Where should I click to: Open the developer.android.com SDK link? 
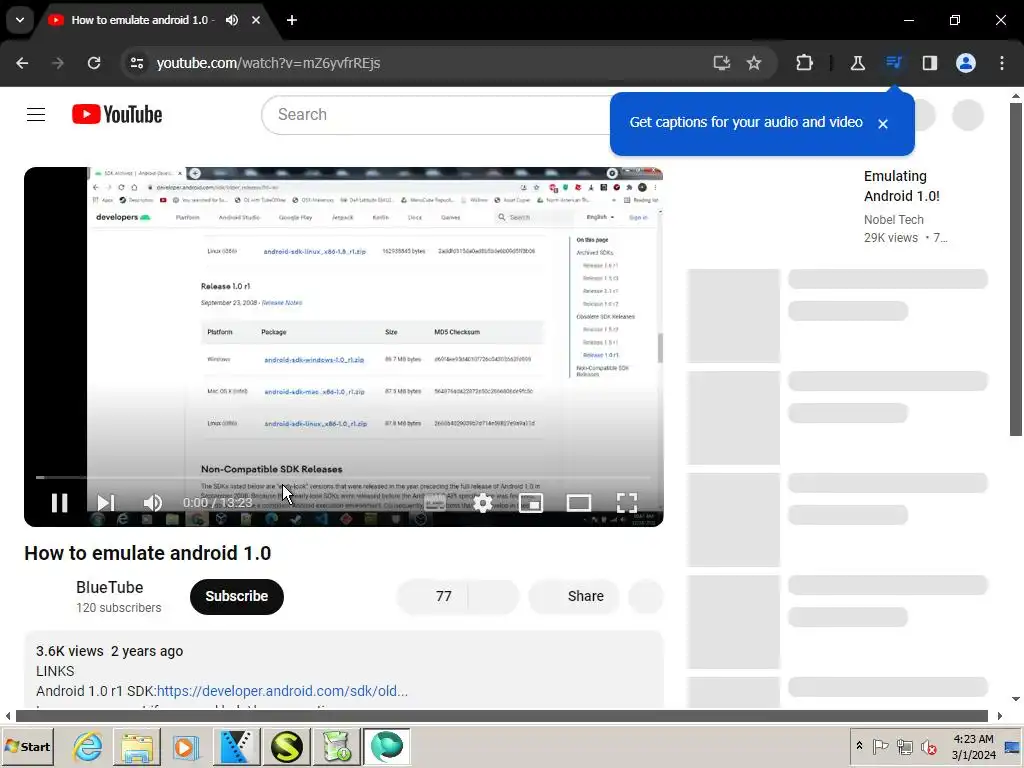pyautogui.click(x=282, y=691)
